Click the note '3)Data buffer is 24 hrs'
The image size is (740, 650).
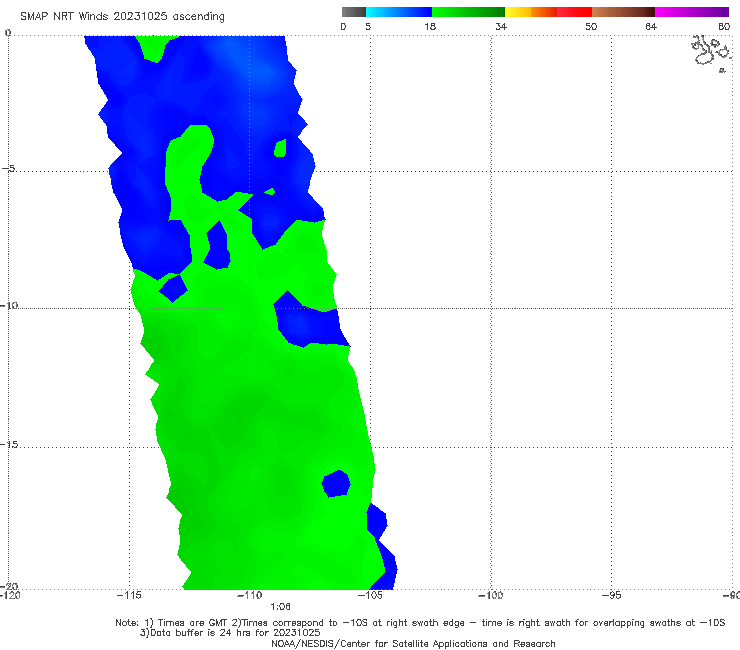coord(230,633)
